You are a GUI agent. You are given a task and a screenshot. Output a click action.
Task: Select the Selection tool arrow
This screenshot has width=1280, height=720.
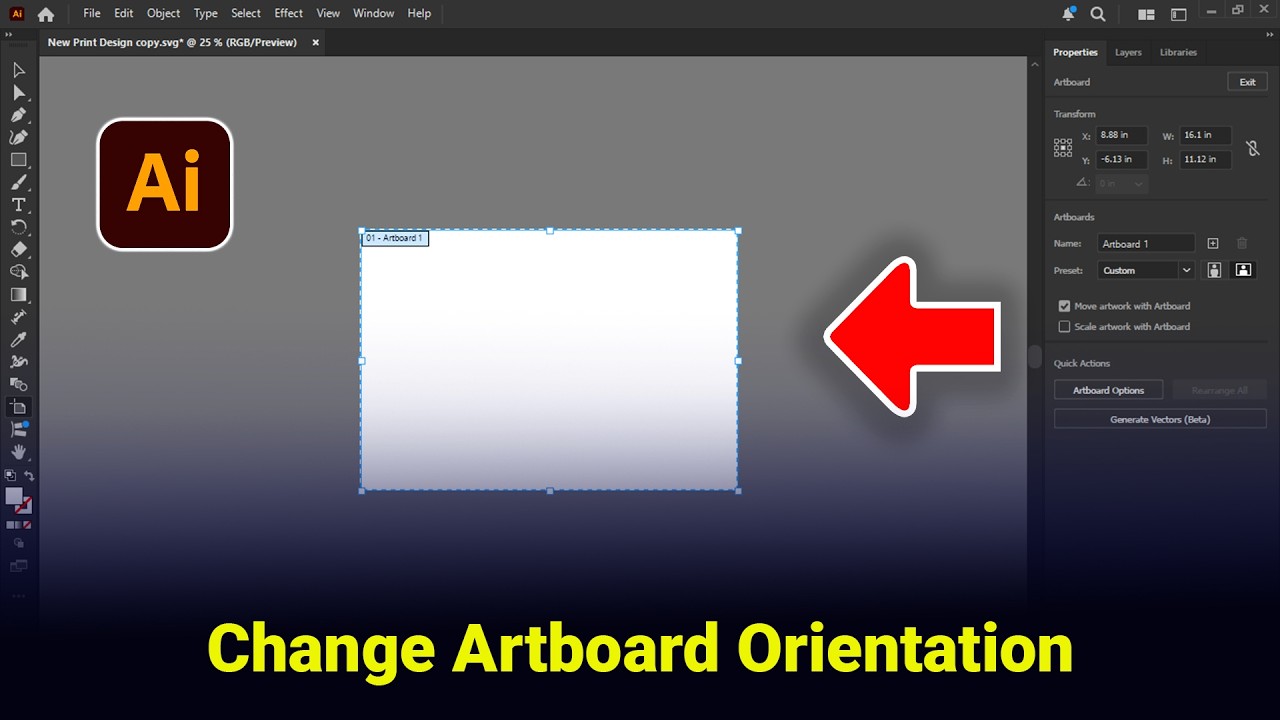pos(19,70)
